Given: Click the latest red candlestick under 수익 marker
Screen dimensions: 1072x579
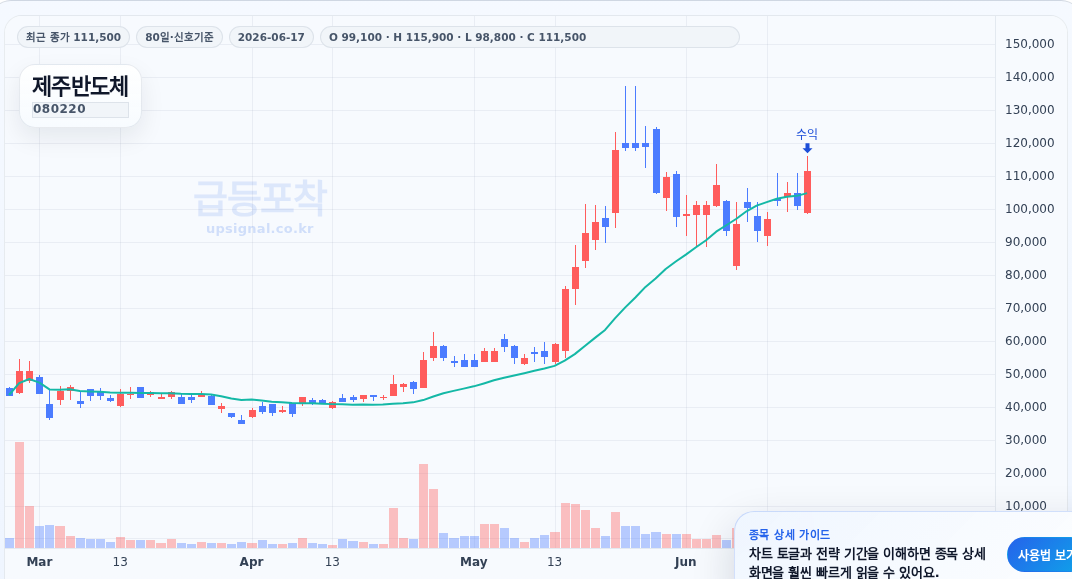Looking at the screenshot, I should (807, 192).
